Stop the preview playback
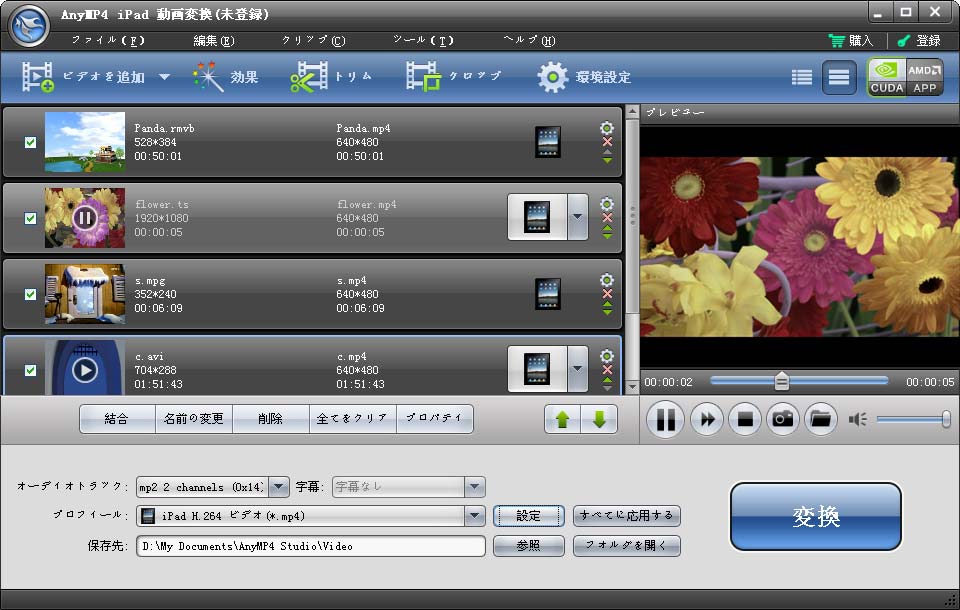The image size is (960, 610). point(745,419)
